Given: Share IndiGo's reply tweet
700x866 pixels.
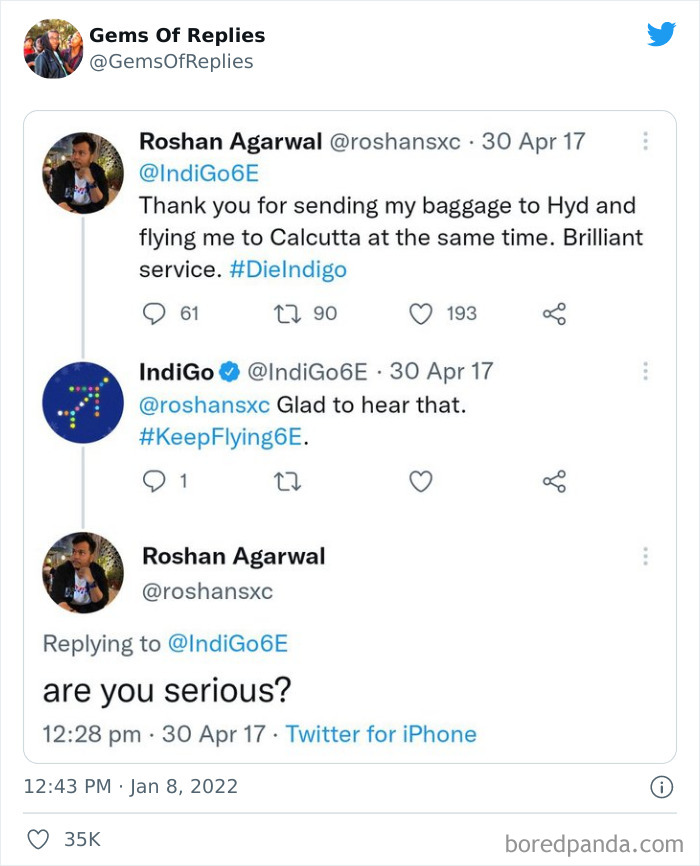Looking at the screenshot, I should pos(554,481).
